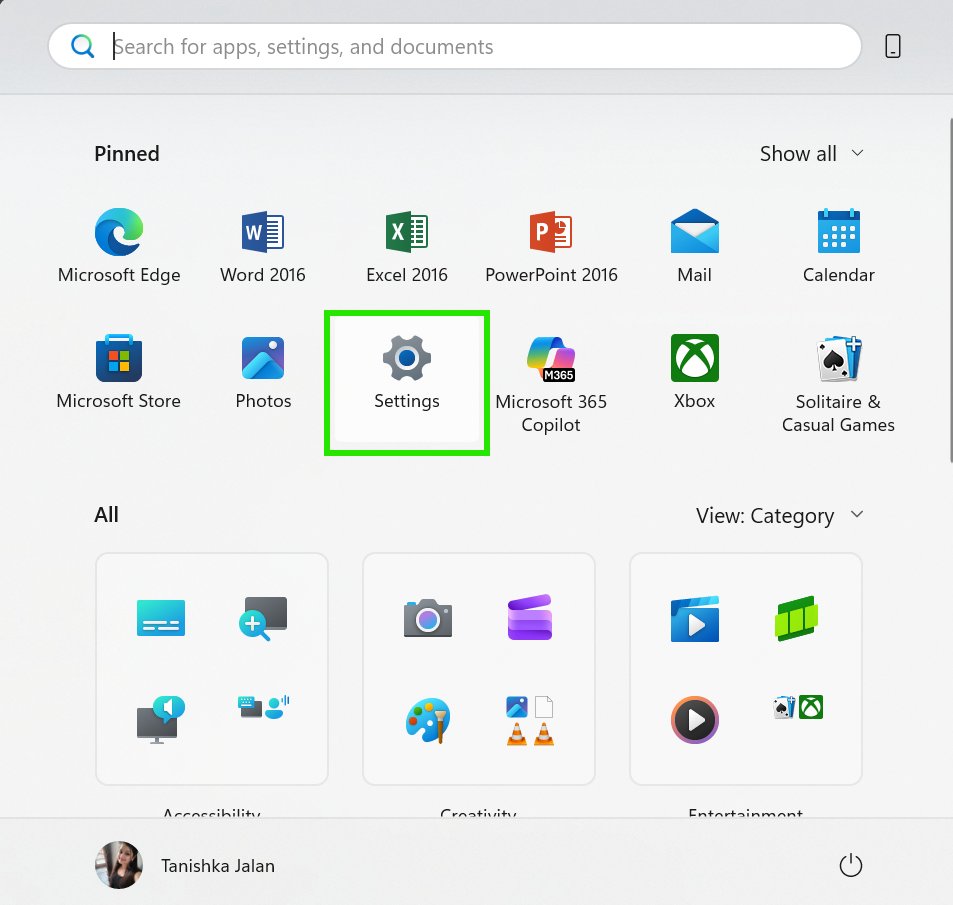Open Tanishka Jalan account menu
This screenshot has height=905, width=953.
tap(185, 865)
